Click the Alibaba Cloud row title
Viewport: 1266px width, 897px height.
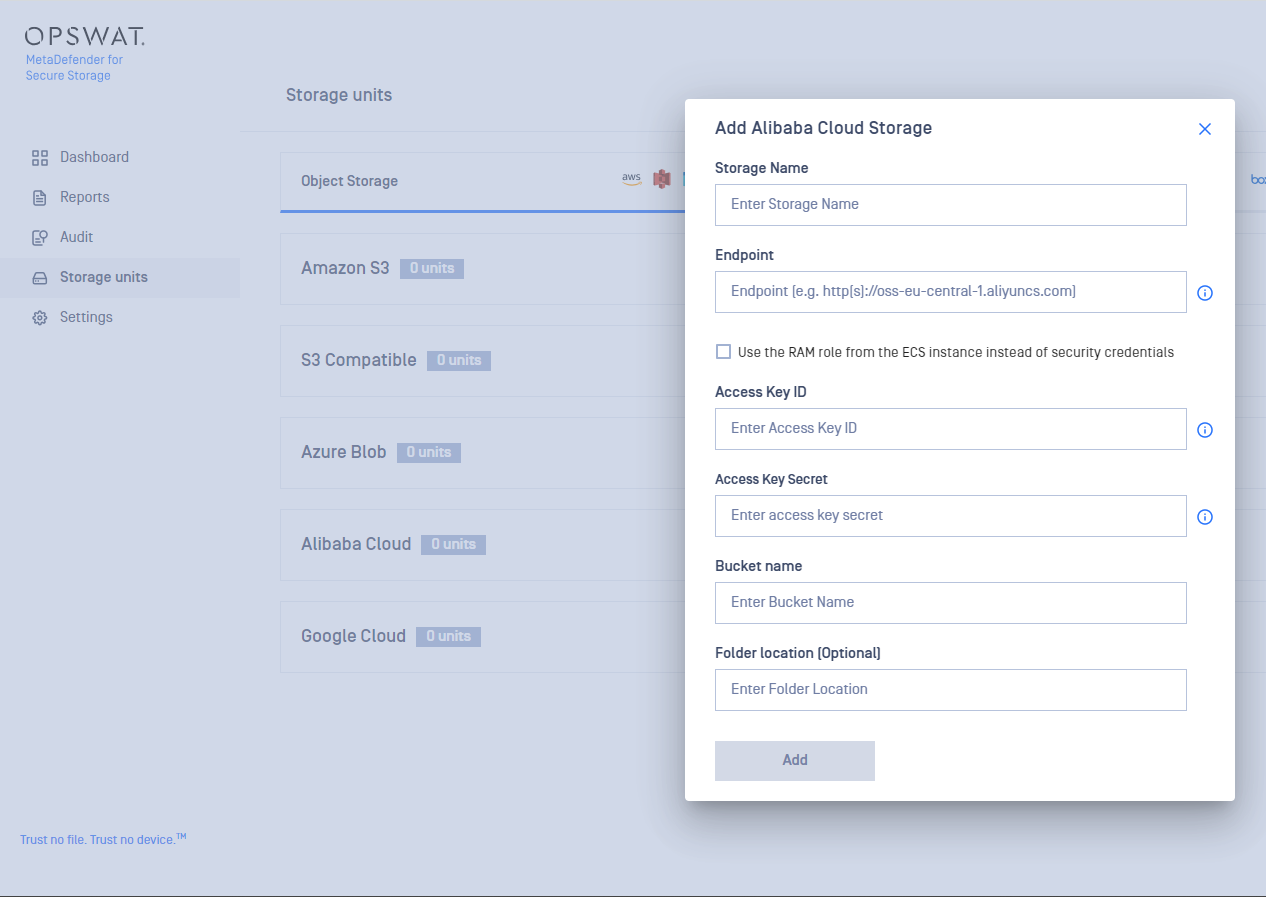tap(356, 544)
